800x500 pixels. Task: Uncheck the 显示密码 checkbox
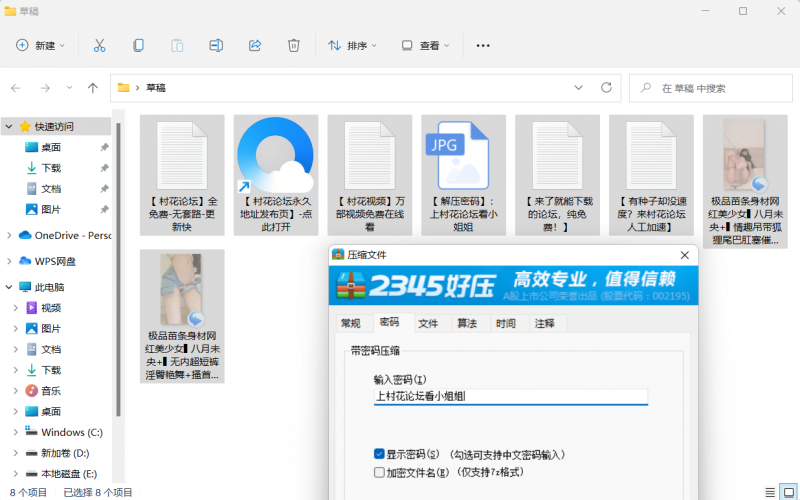(379, 453)
